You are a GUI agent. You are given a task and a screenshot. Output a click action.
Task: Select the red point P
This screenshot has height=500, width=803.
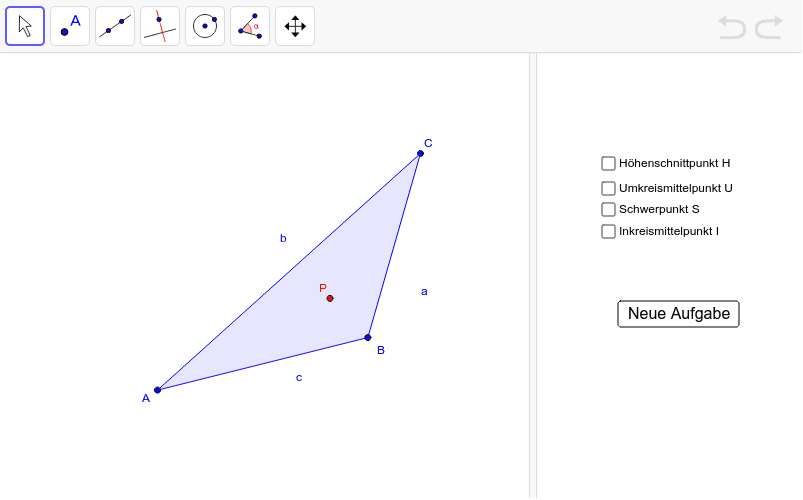point(330,298)
